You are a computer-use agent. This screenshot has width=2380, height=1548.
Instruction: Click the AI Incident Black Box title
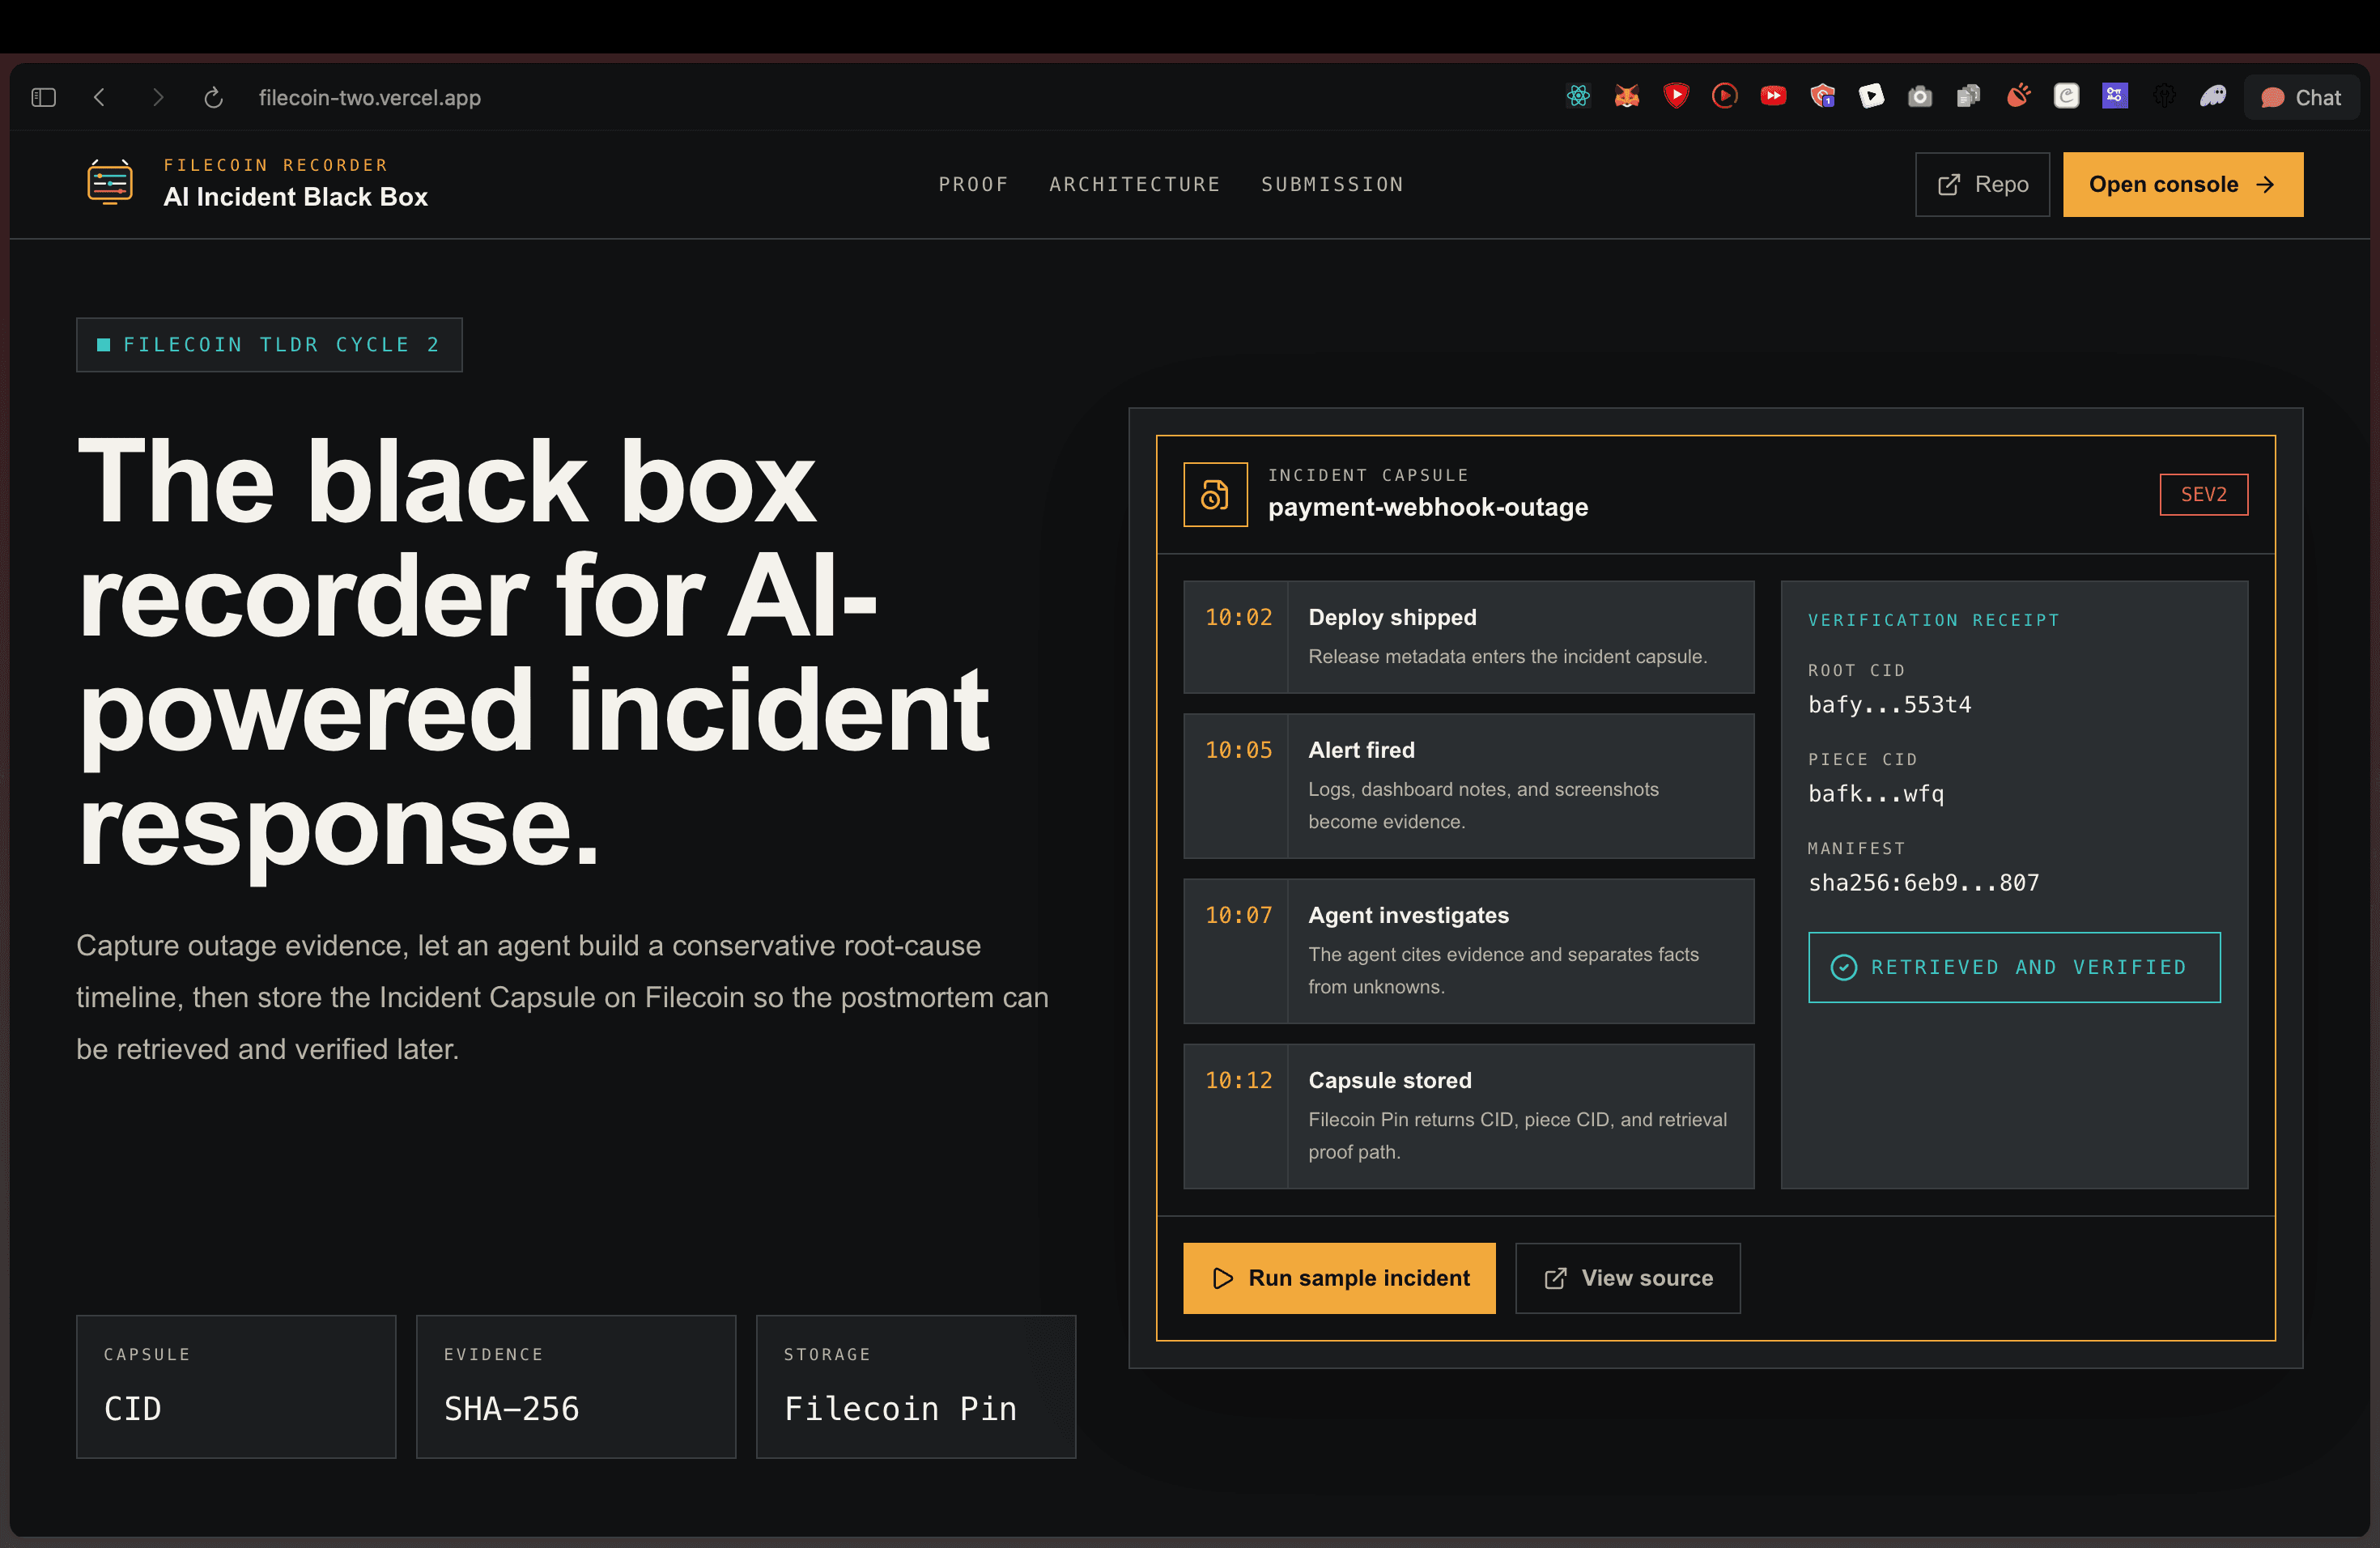click(x=295, y=197)
